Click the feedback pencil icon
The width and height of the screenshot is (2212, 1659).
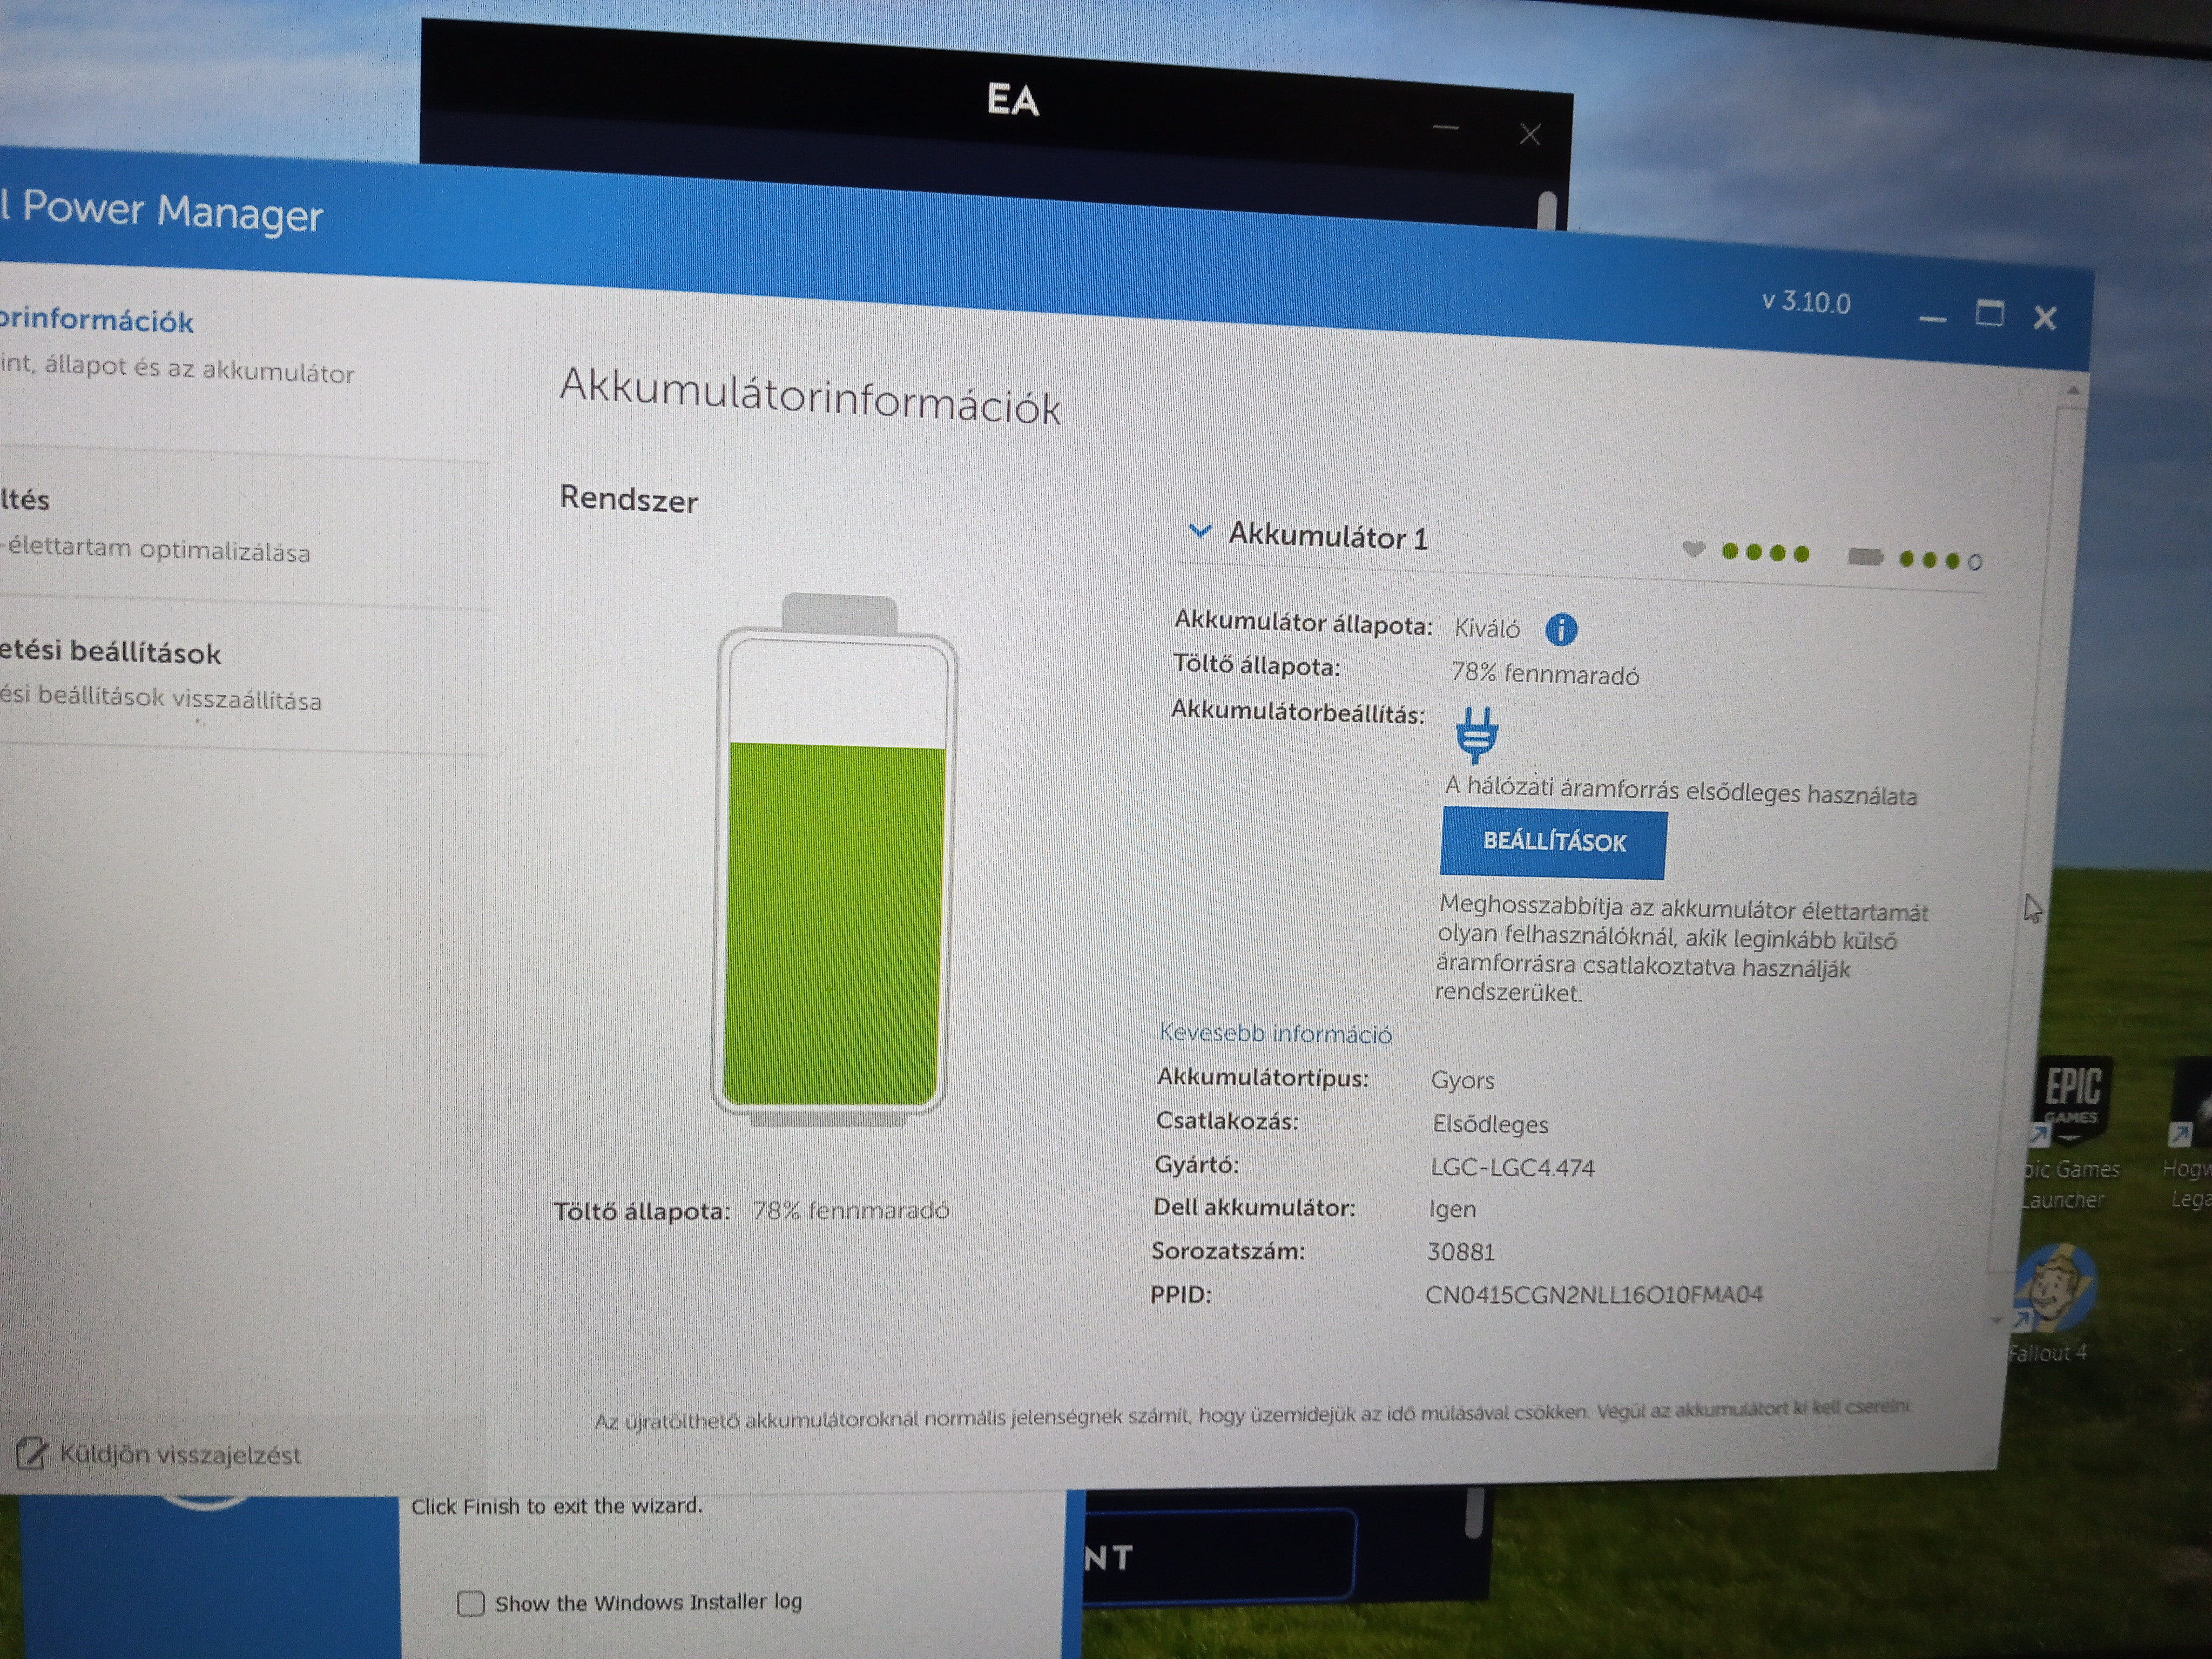pos(31,1453)
